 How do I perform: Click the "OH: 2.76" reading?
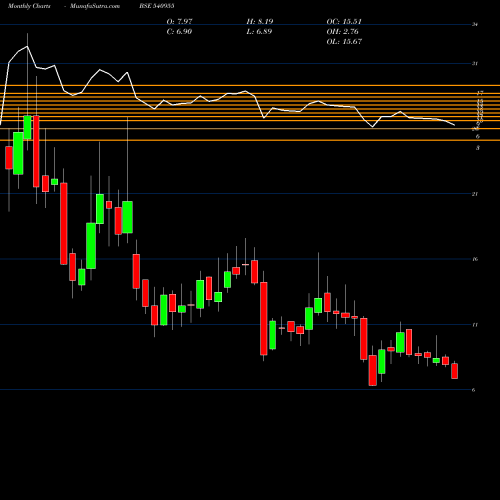click(x=342, y=32)
